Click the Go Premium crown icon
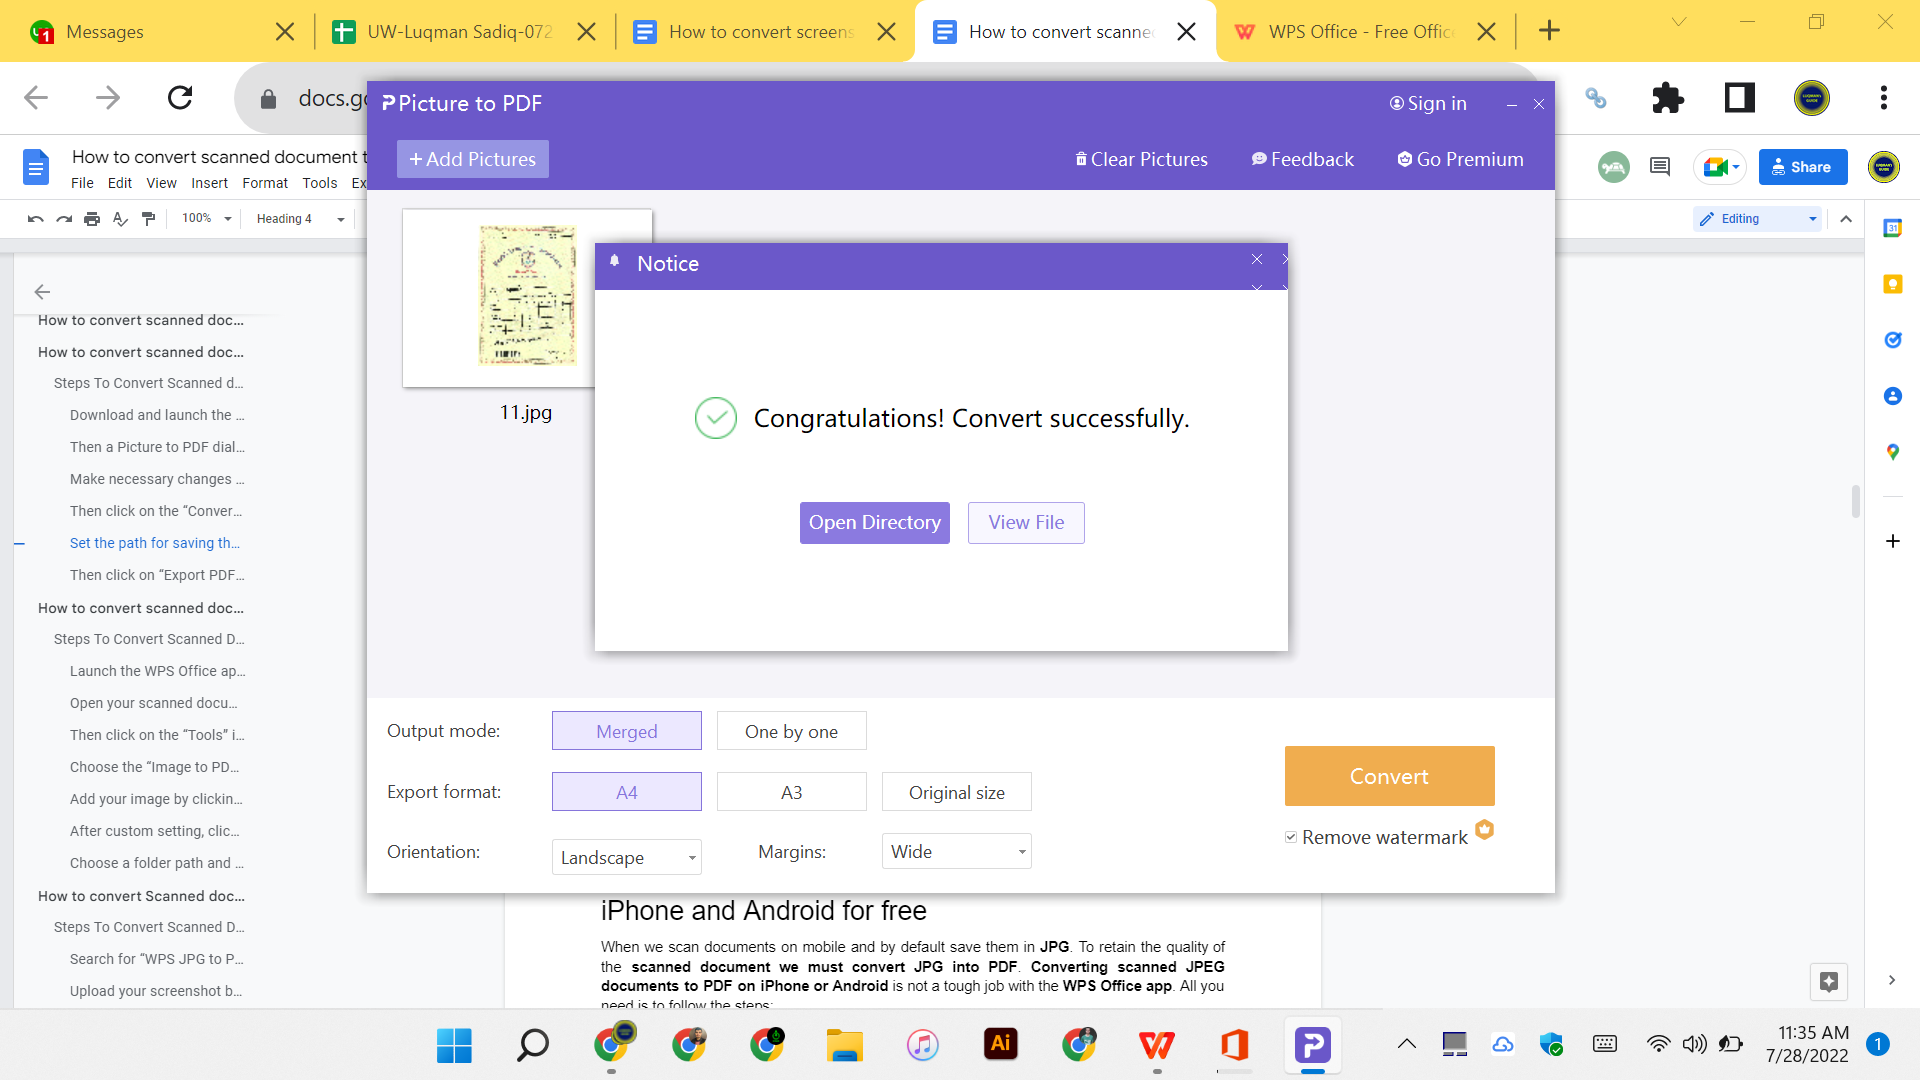Viewport: 1920px width, 1080px height. point(1404,159)
